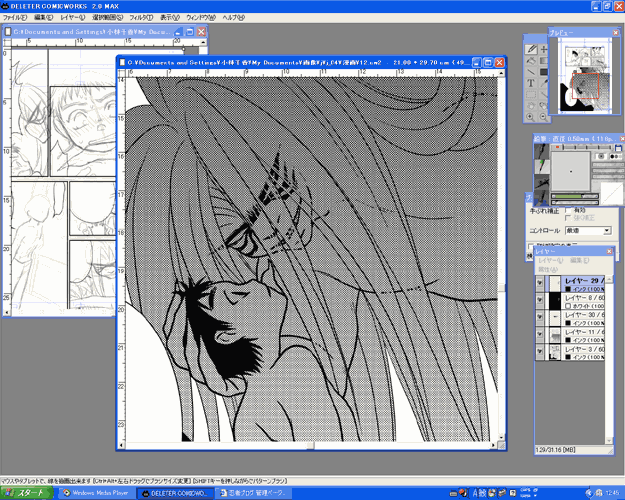Select the Zoom in magnifier tool
Screen dimensions: 625x500
531,117
